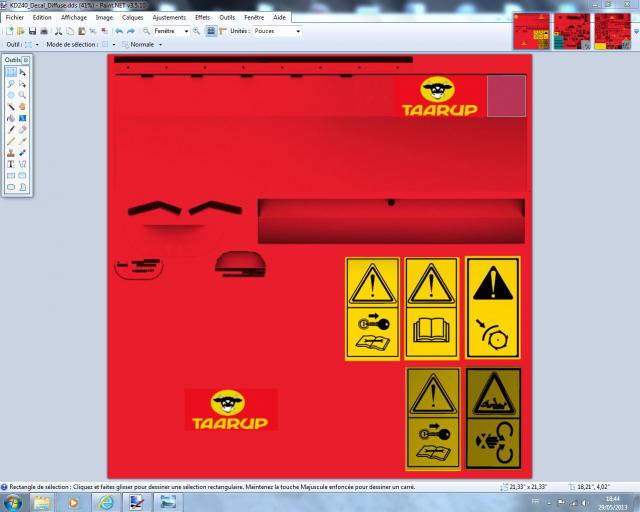Image resolution: width=640 pixels, height=512 pixels.
Task: Click the Deselect toolbar icon
Action: [104, 31]
